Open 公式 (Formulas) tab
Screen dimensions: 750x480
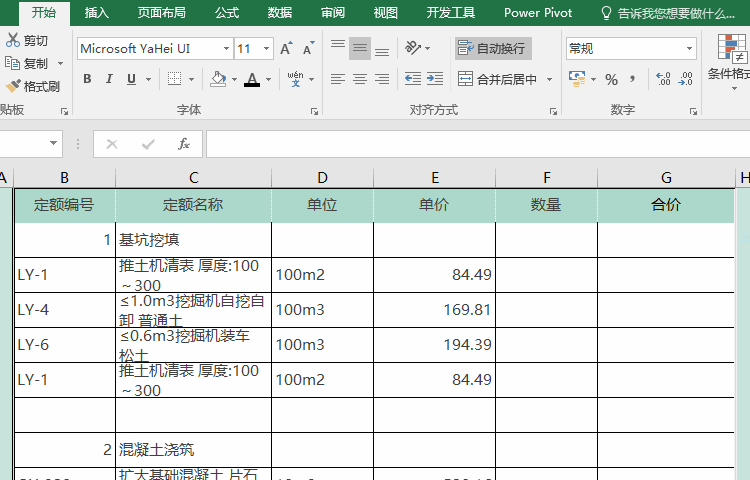[x=227, y=12]
